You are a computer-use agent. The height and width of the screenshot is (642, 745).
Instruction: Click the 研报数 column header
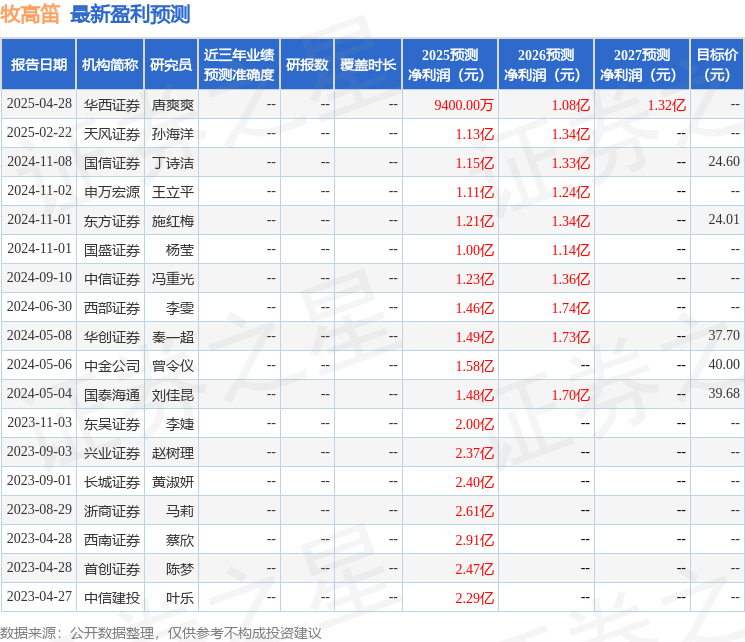click(307, 65)
